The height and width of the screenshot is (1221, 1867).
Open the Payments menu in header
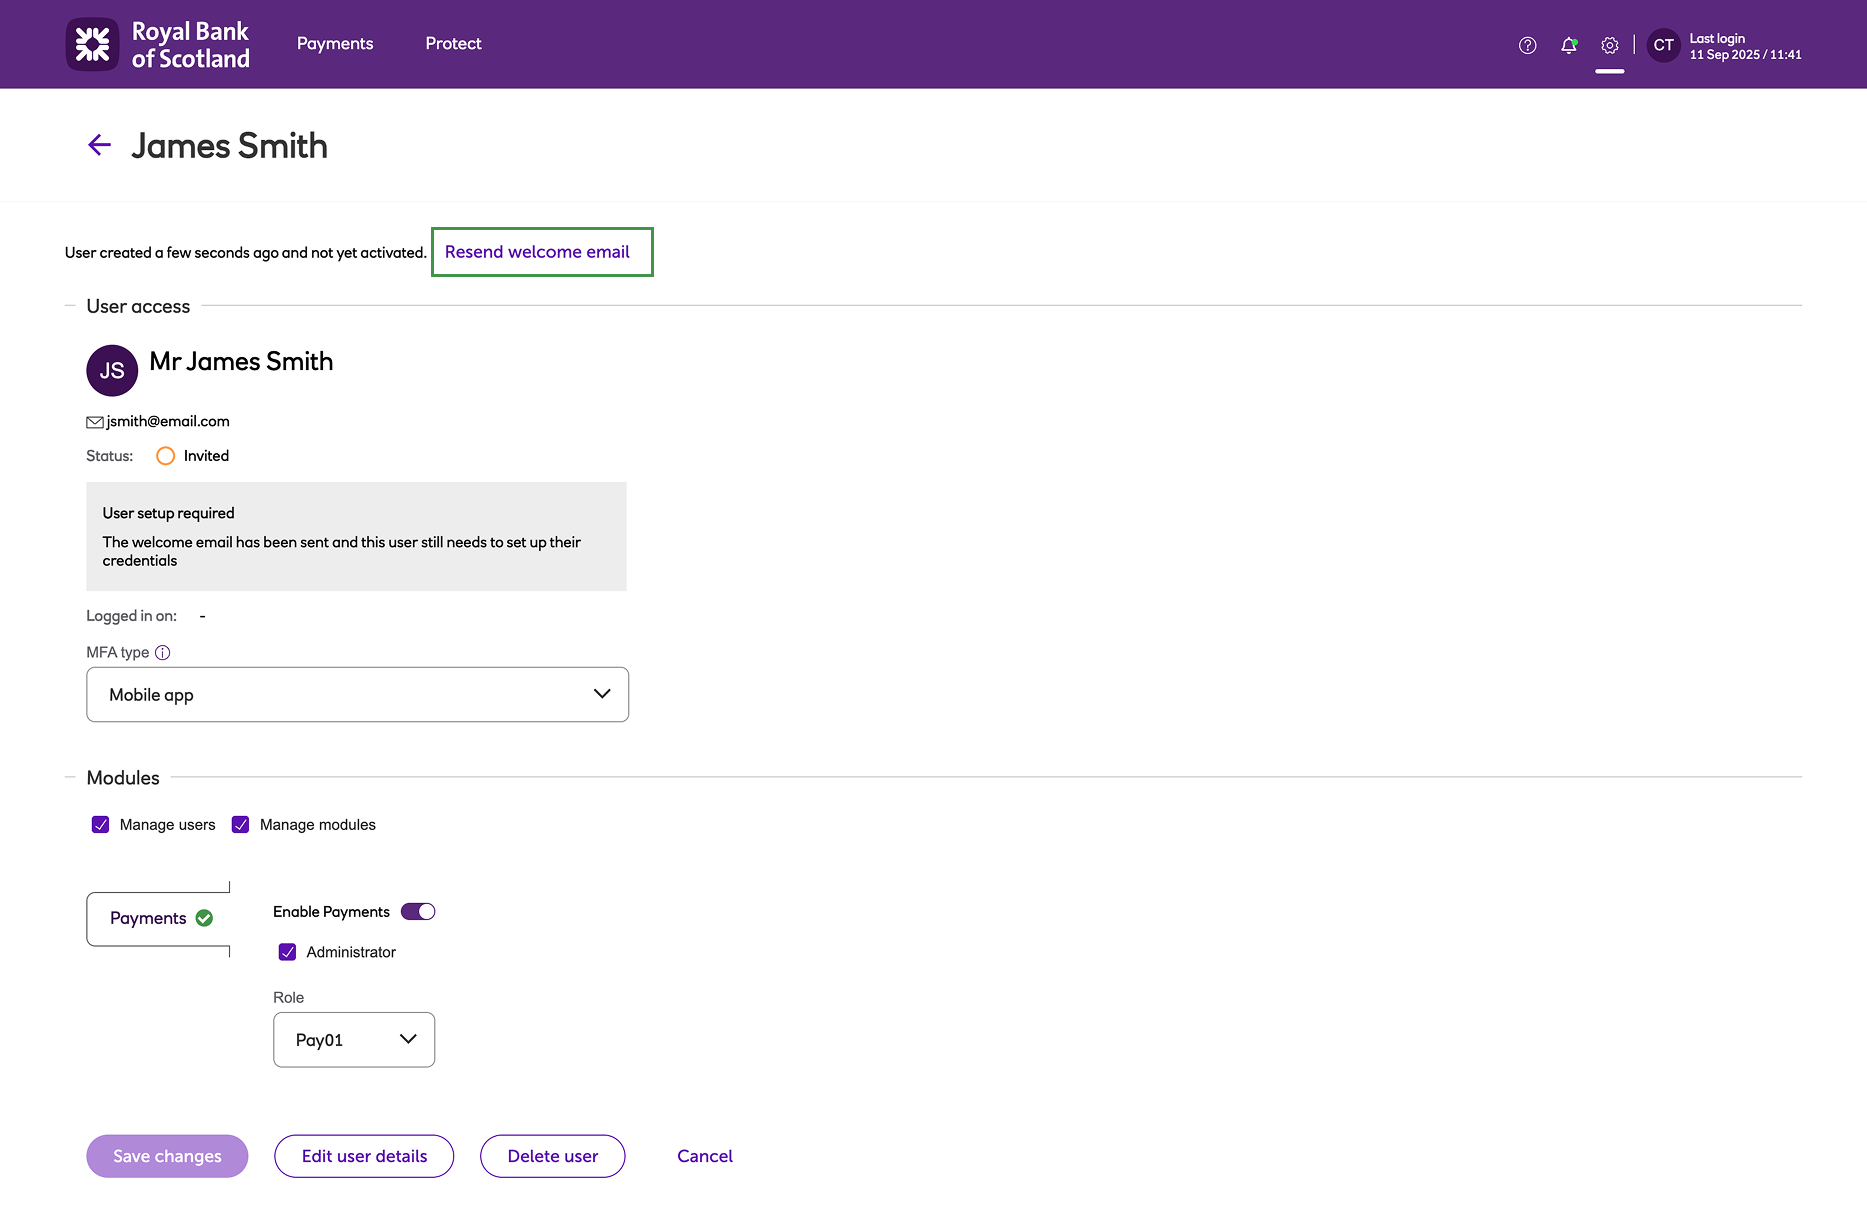click(x=335, y=44)
